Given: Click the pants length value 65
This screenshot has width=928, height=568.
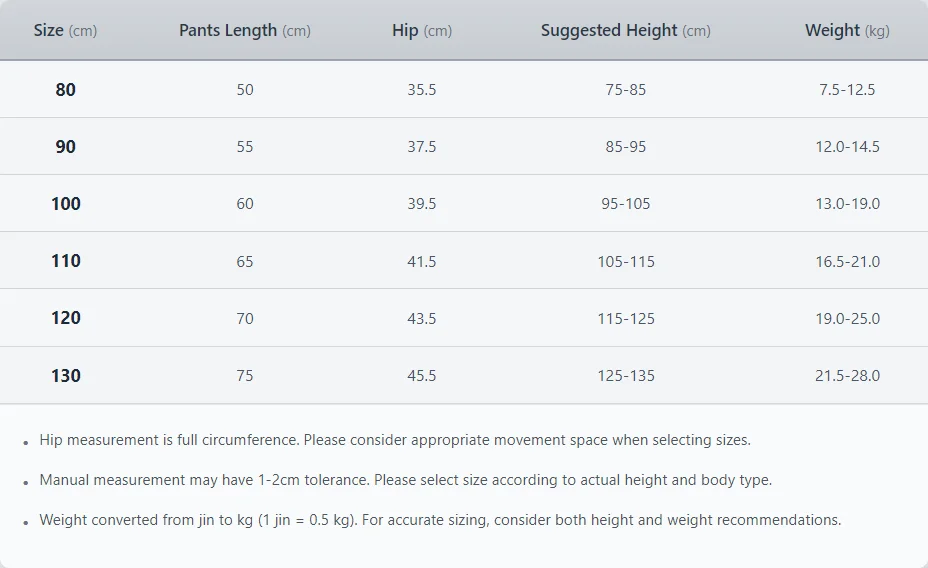Looking at the screenshot, I should click(245, 262).
